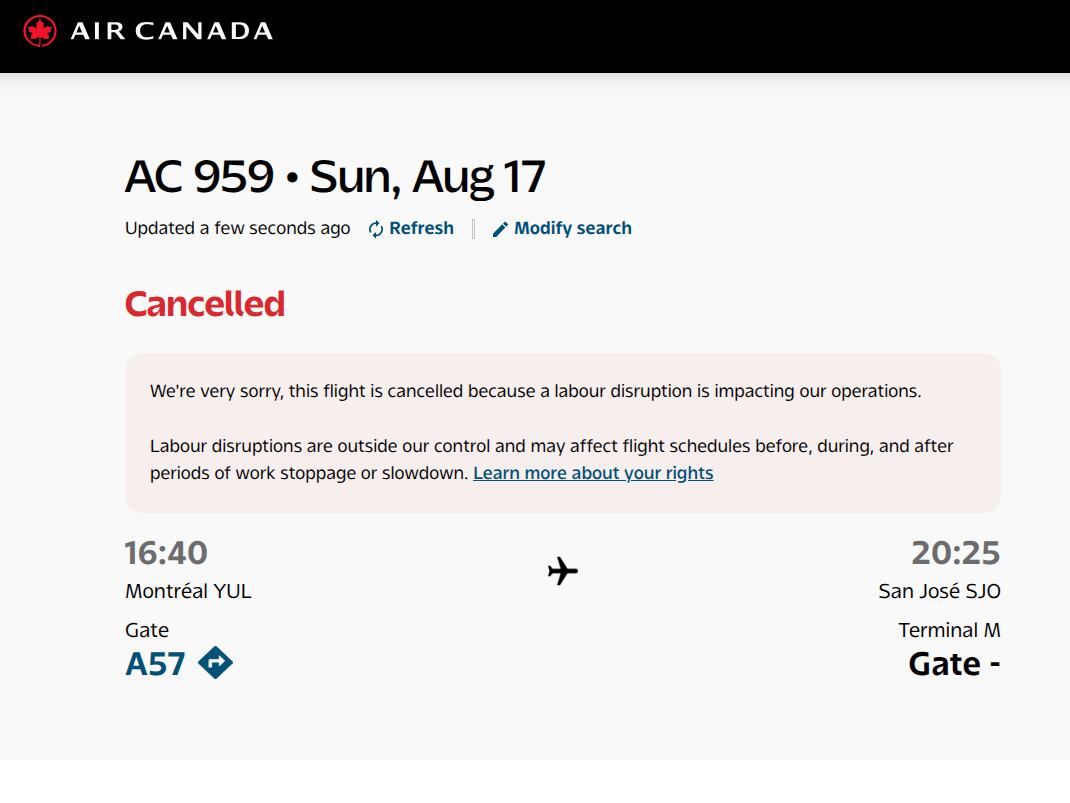This screenshot has width=1070, height=803.
Task: Click the Terminal M label
Action: 951,629
